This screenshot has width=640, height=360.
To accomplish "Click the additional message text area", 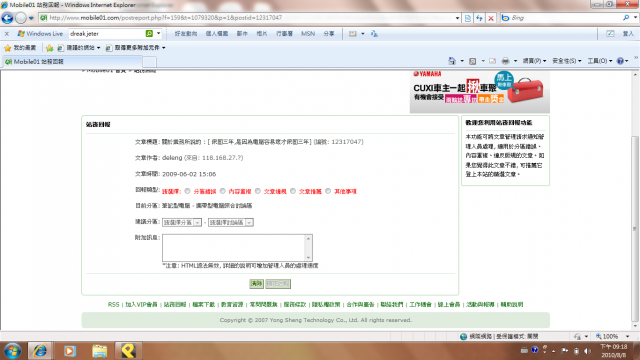I will point(237,248).
